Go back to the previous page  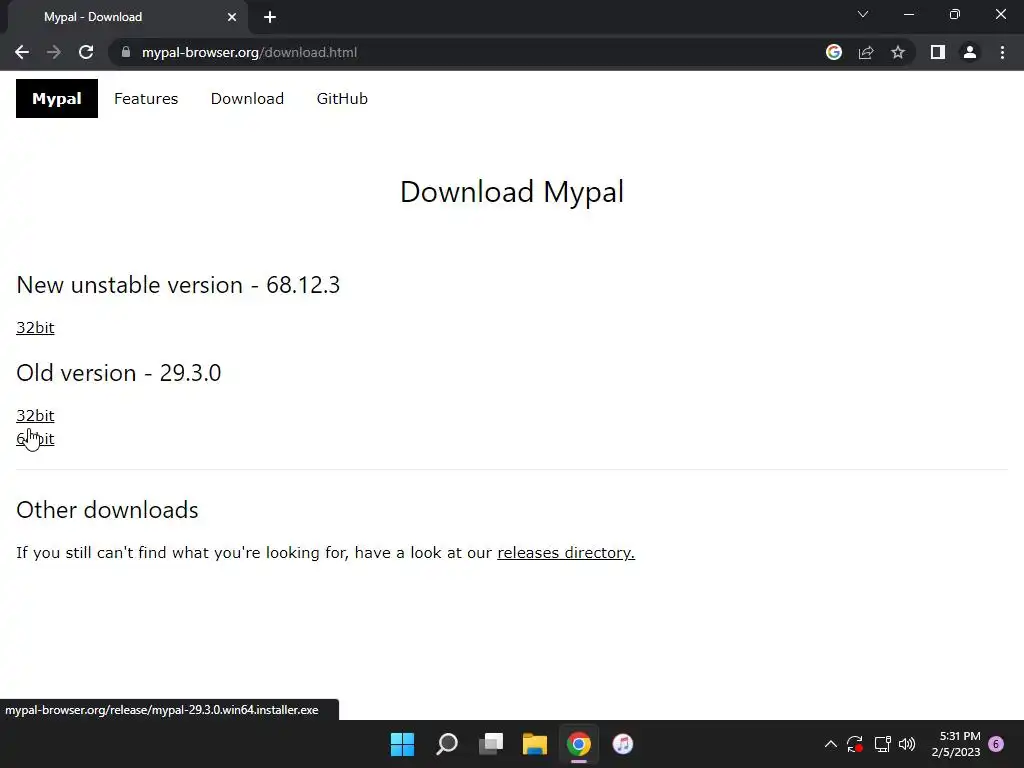[x=22, y=52]
